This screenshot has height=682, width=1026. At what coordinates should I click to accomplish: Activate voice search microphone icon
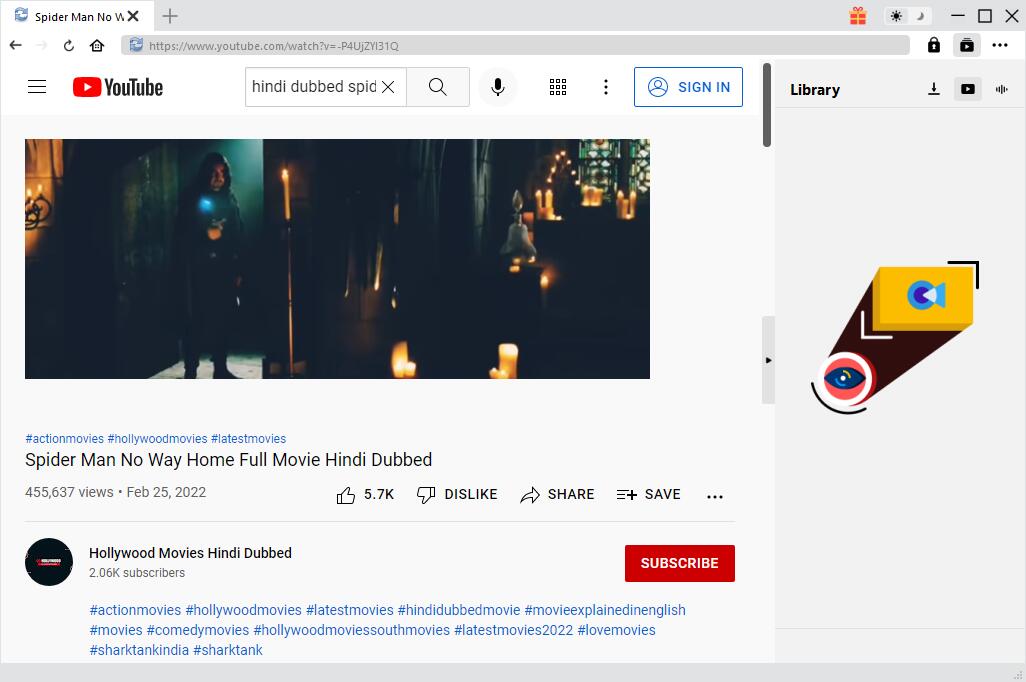497,87
